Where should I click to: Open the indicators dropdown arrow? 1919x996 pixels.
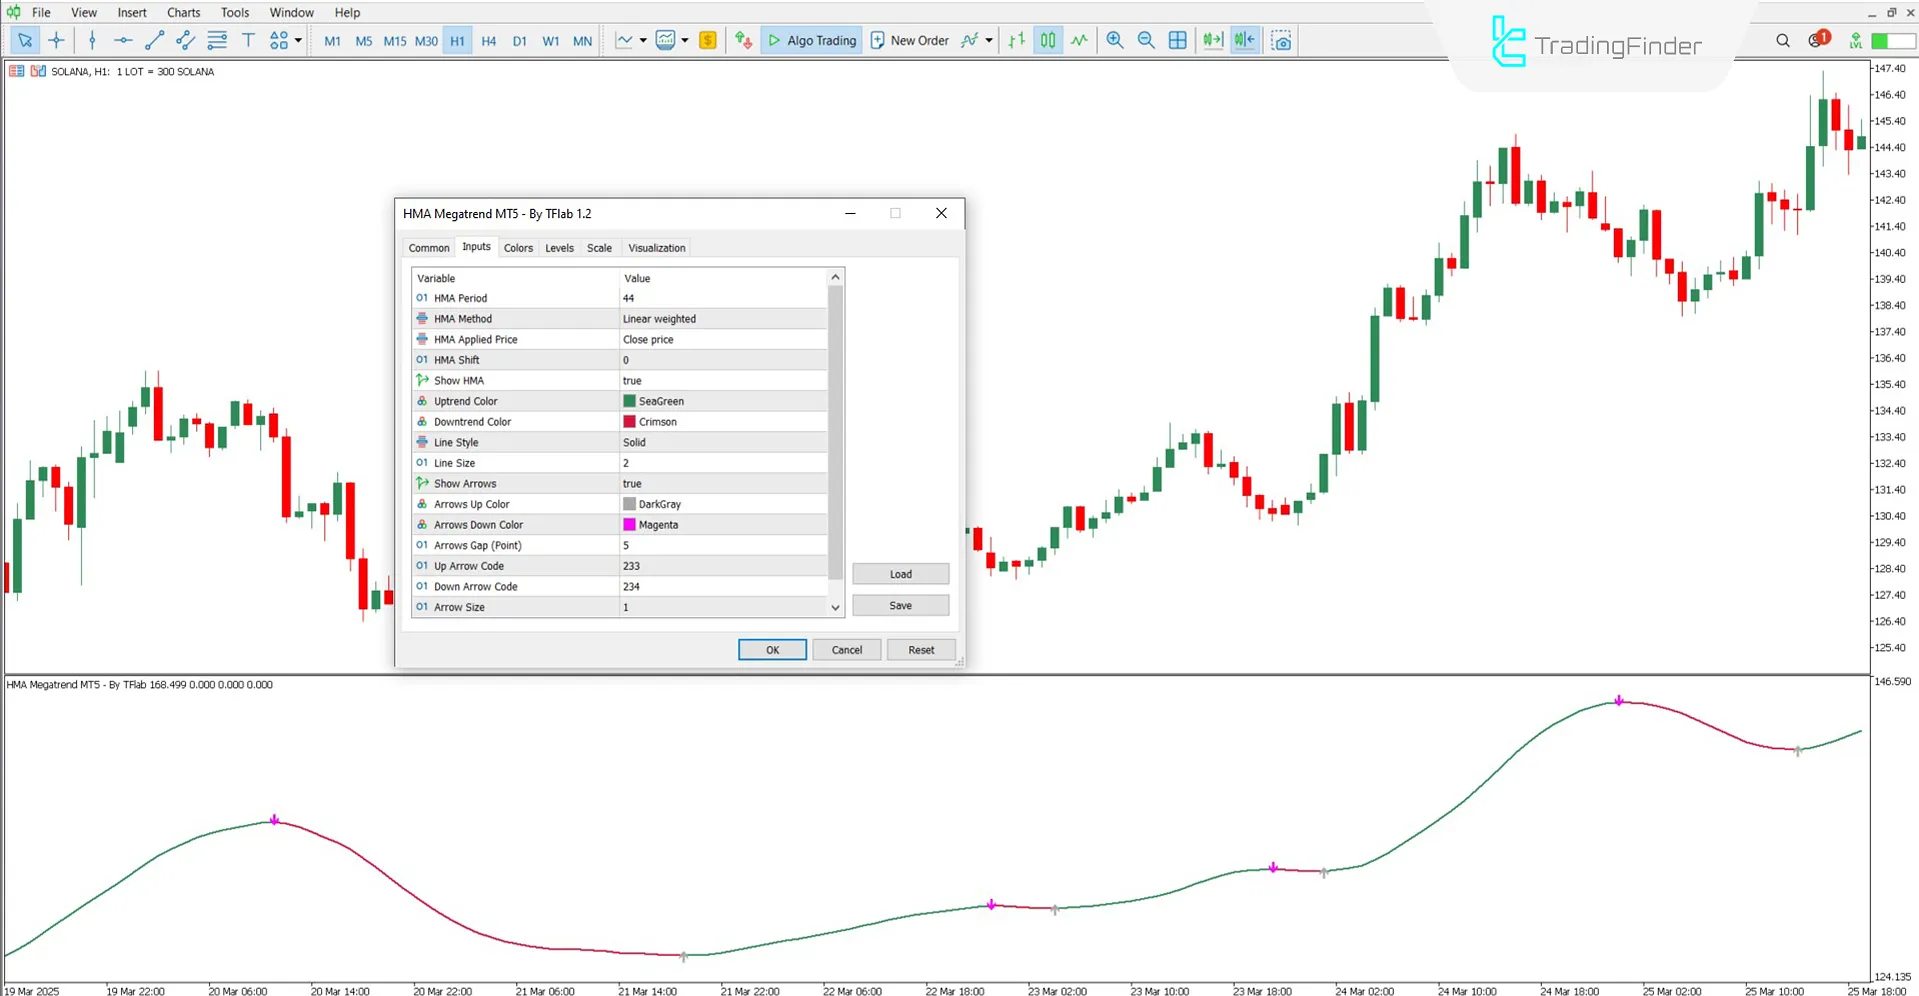pyautogui.click(x=990, y=40)
